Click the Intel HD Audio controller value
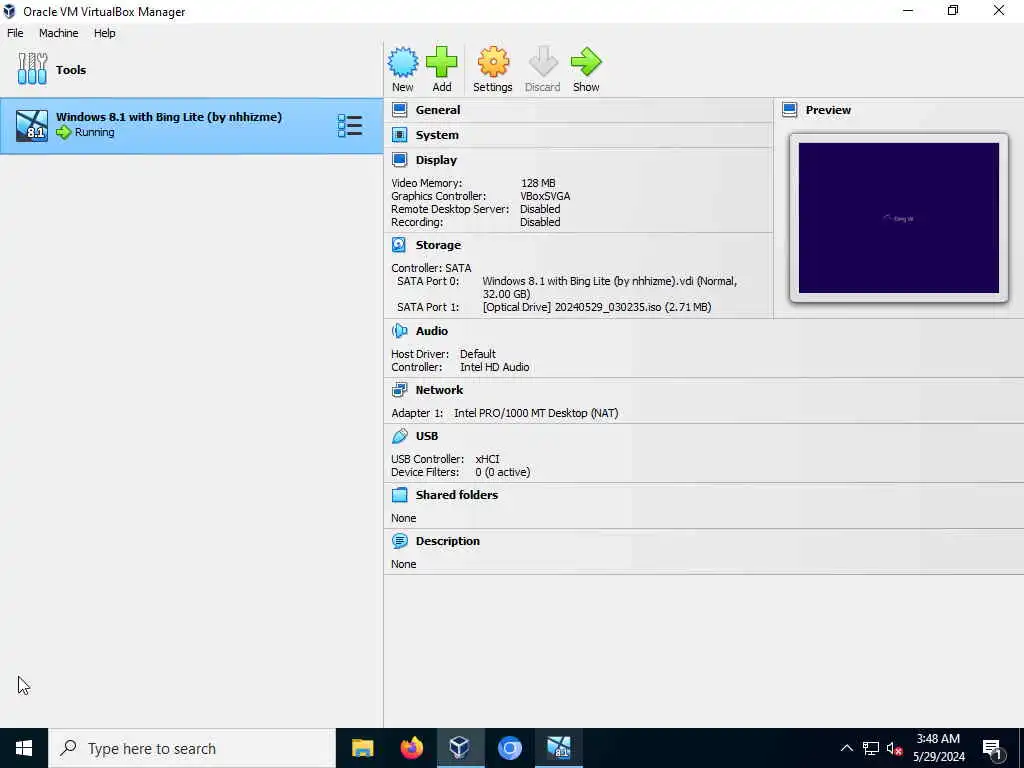This screenshot has height=768, width=1024. pyautogui.click(x=494, y=367)
